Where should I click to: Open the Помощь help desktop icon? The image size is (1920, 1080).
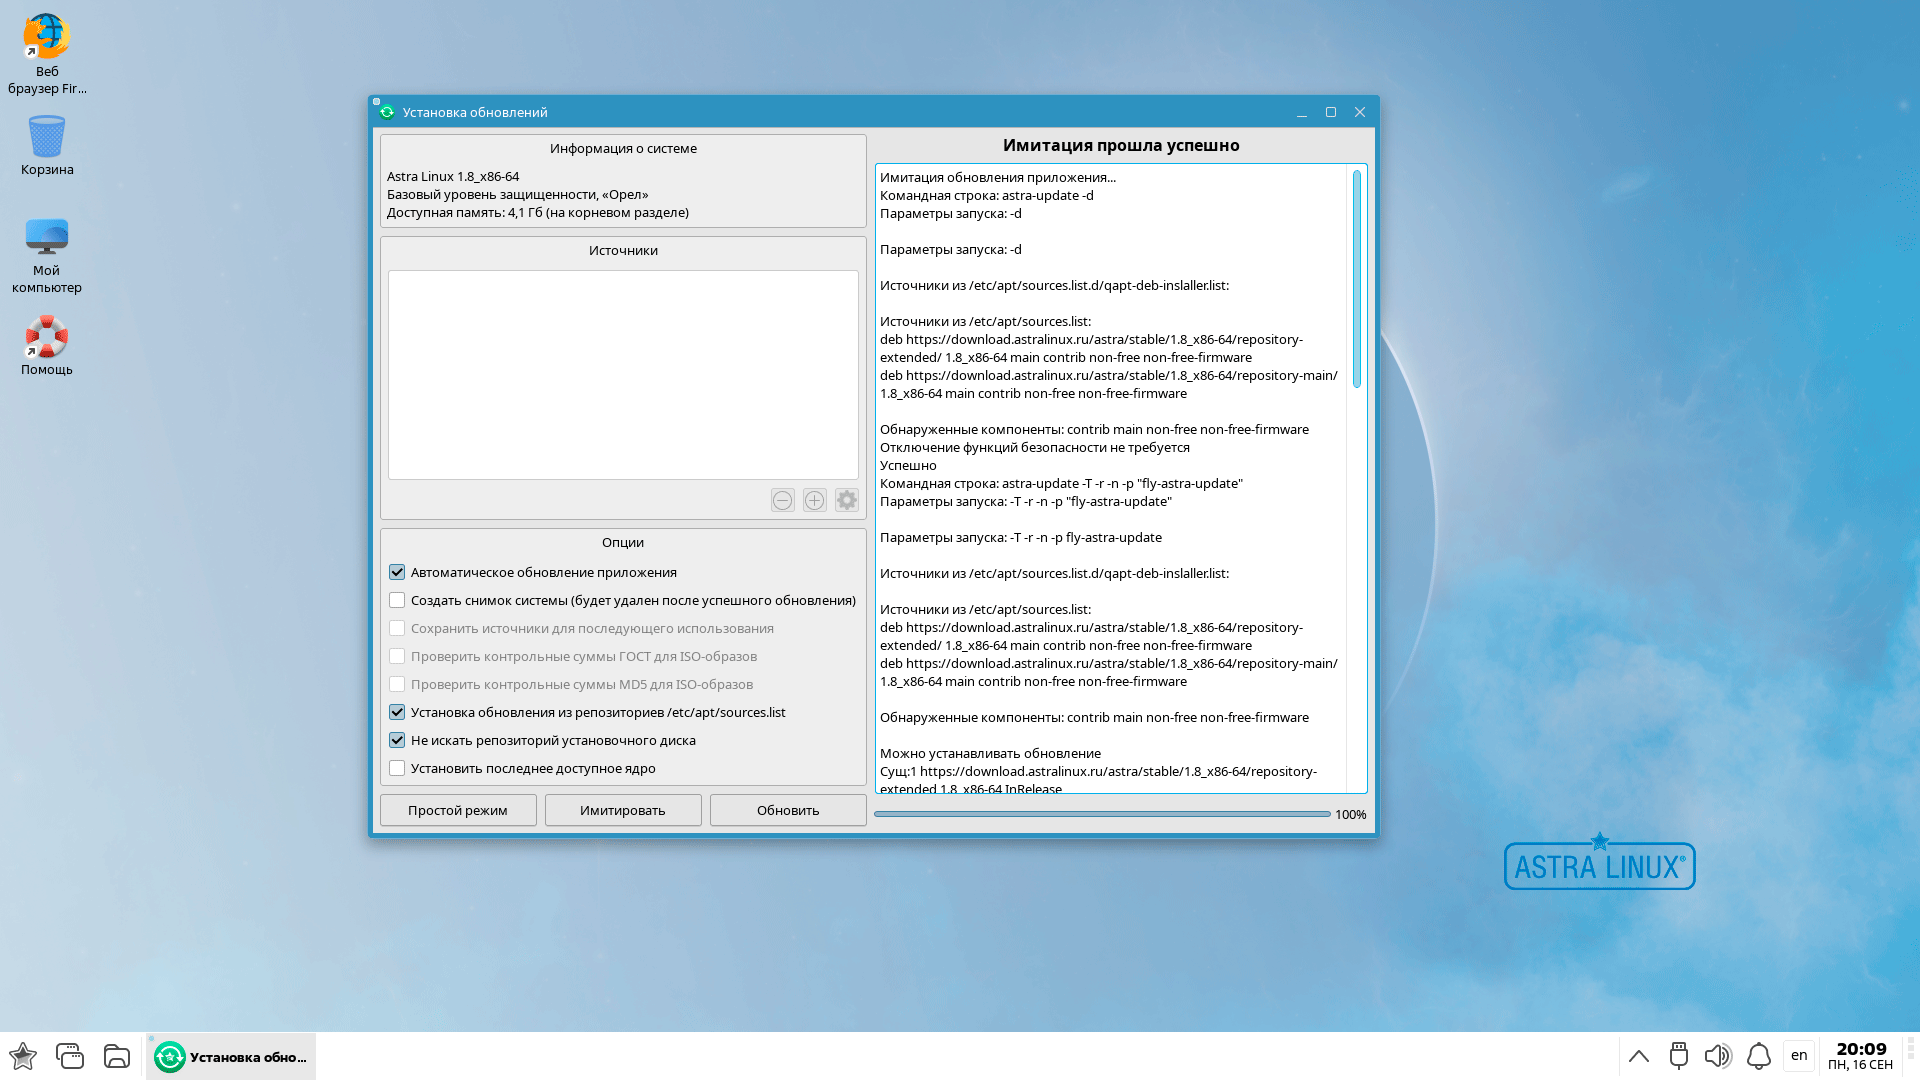coord(46,346)
